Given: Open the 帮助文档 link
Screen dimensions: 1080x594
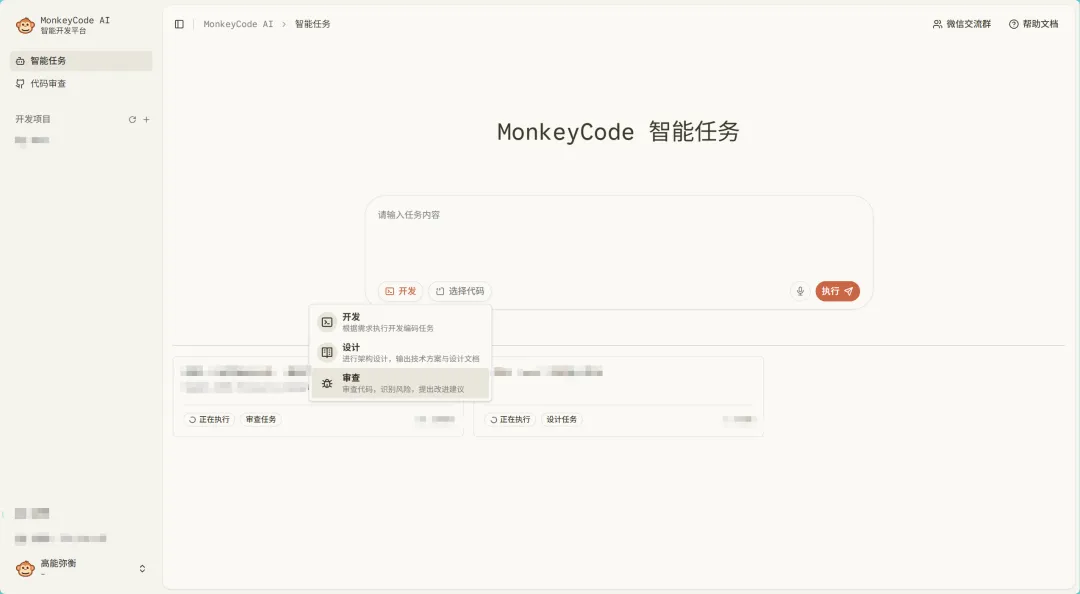Looking at the screenshot, I should click(x=1033, y=24).
